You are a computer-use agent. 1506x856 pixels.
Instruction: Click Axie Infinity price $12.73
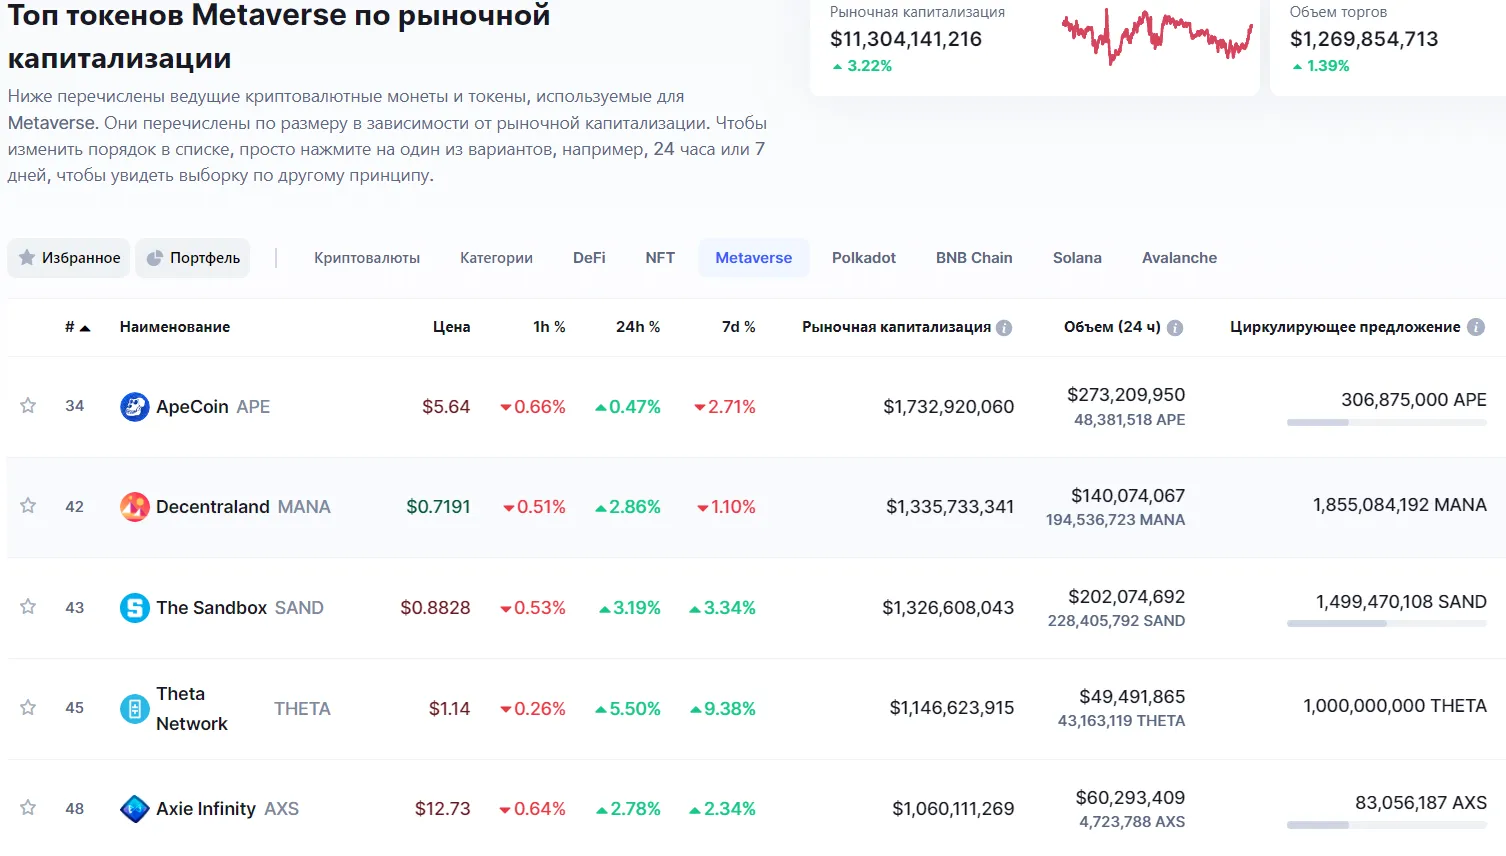click(x=443, y=809)
